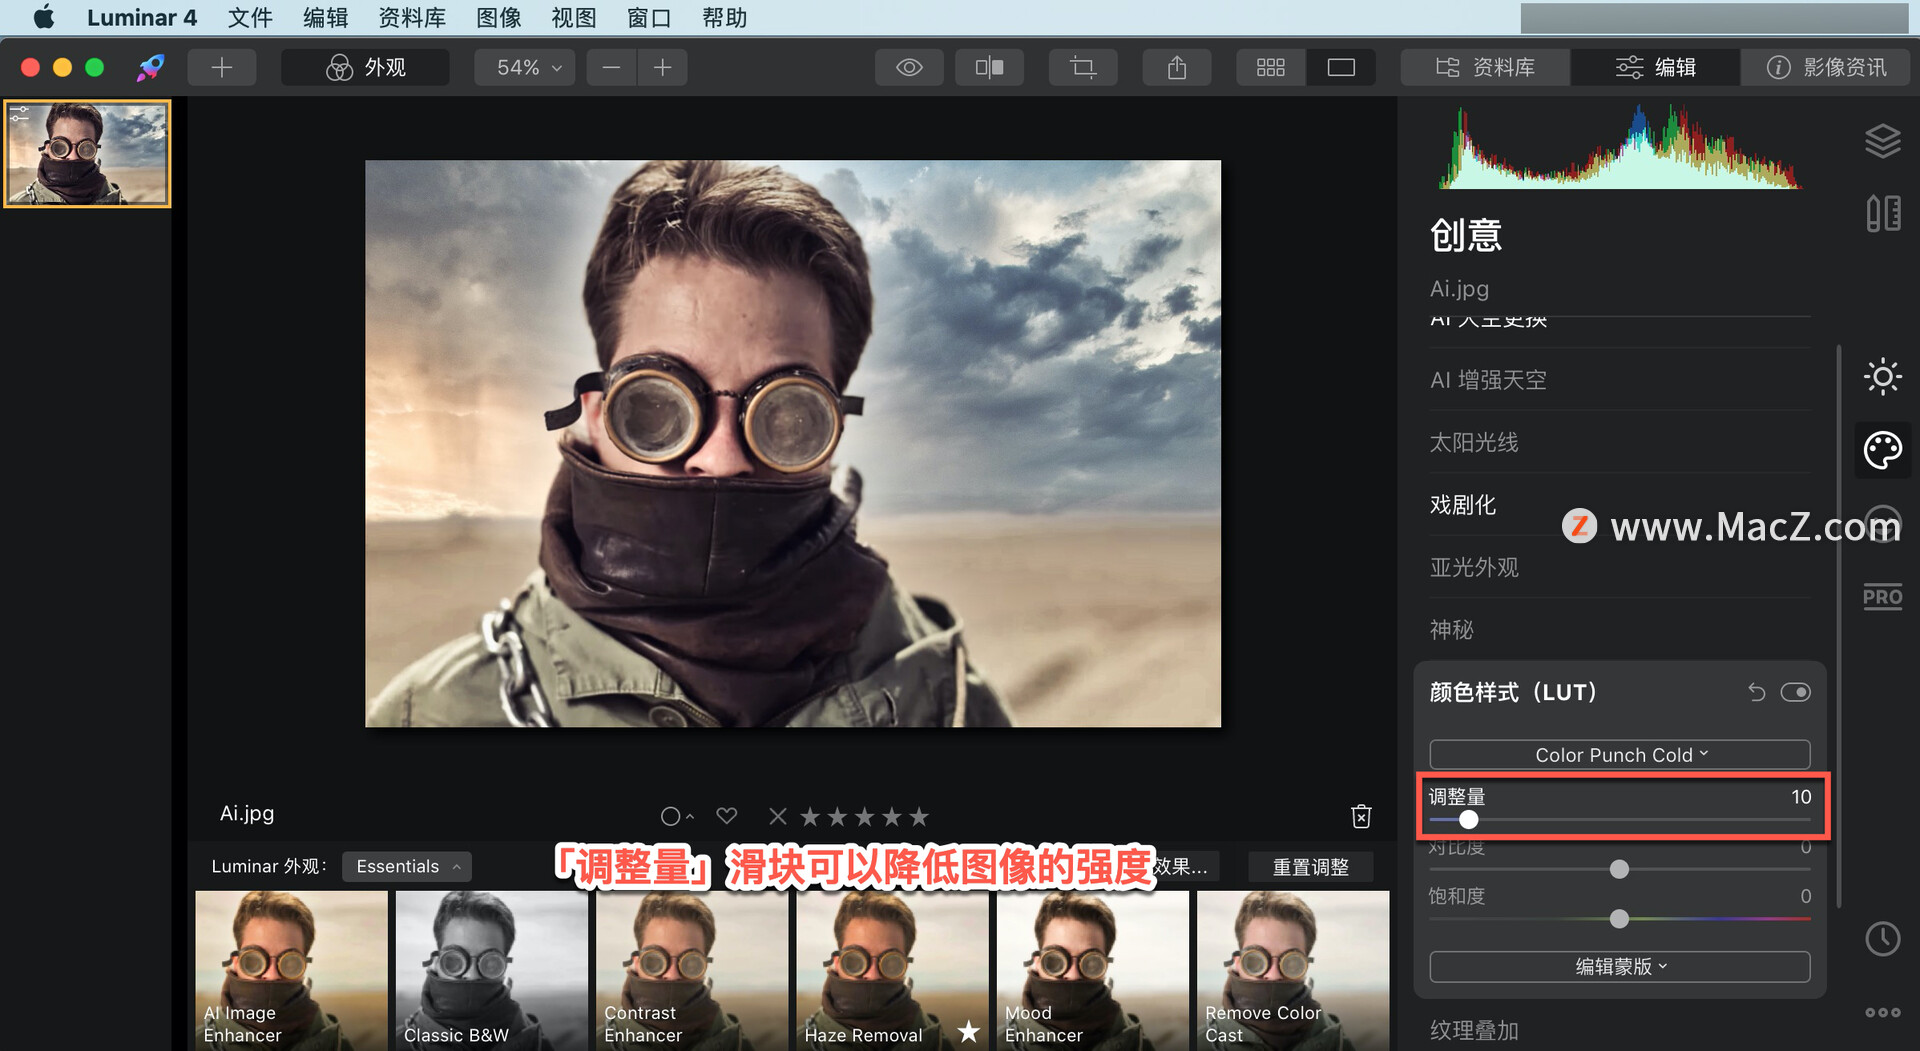This screenshot has width=1920, height=1051.
Task: Open the 图像 menu
Action: [x=499, y=17]
